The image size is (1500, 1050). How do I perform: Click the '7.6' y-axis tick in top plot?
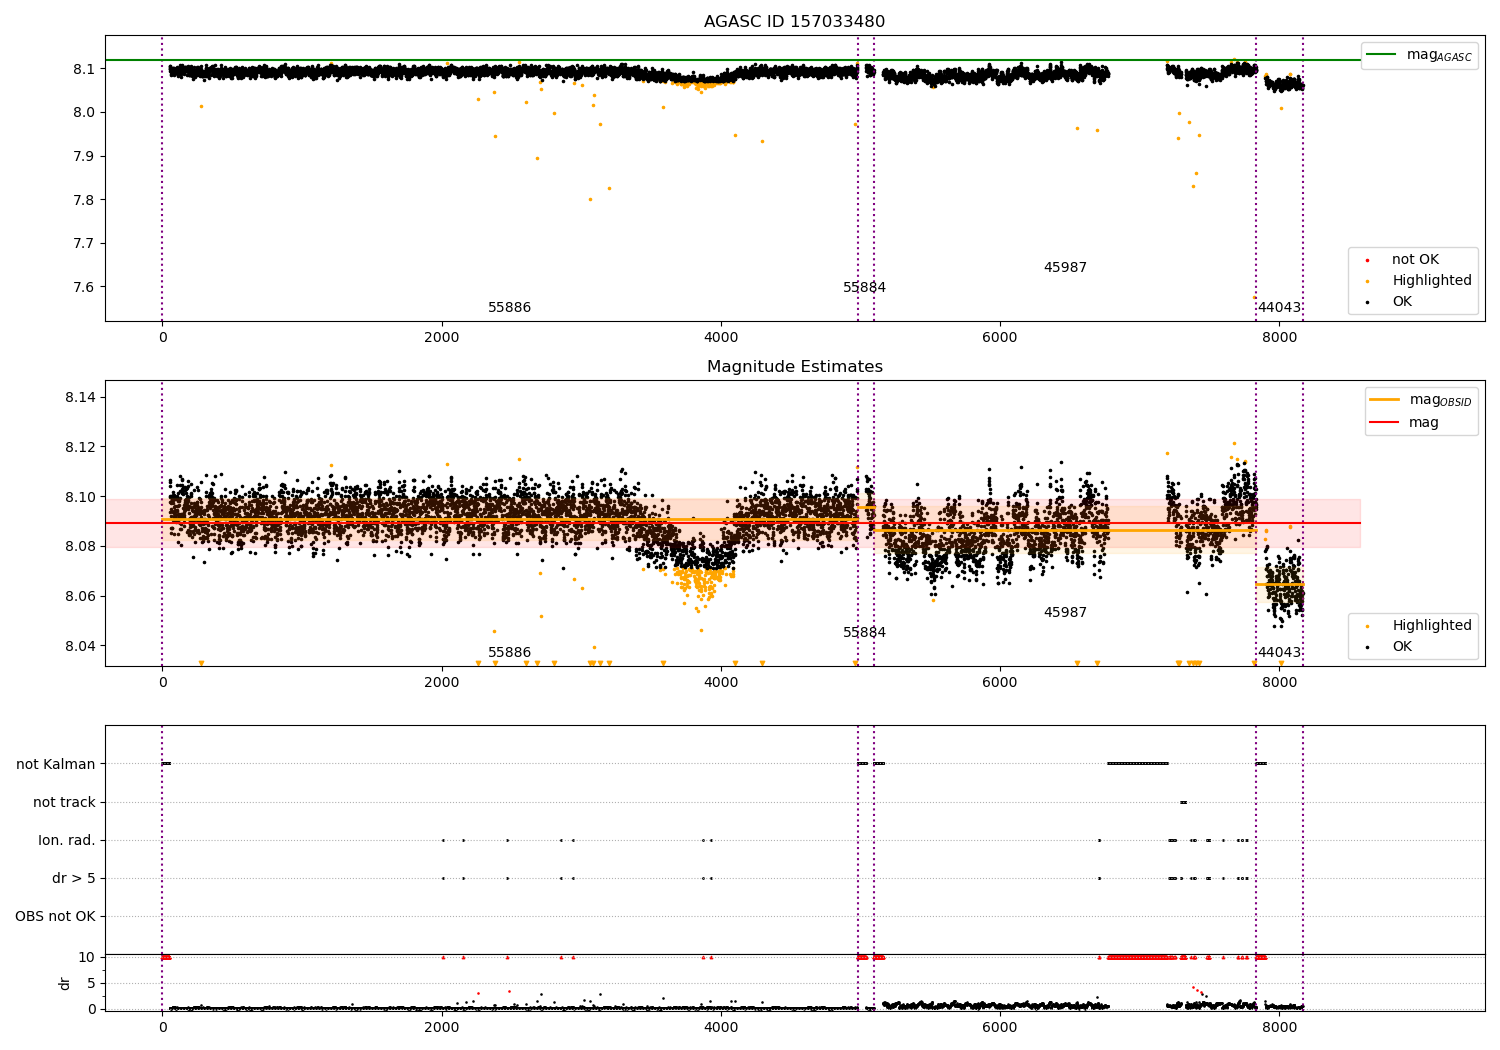pos(84,288)
